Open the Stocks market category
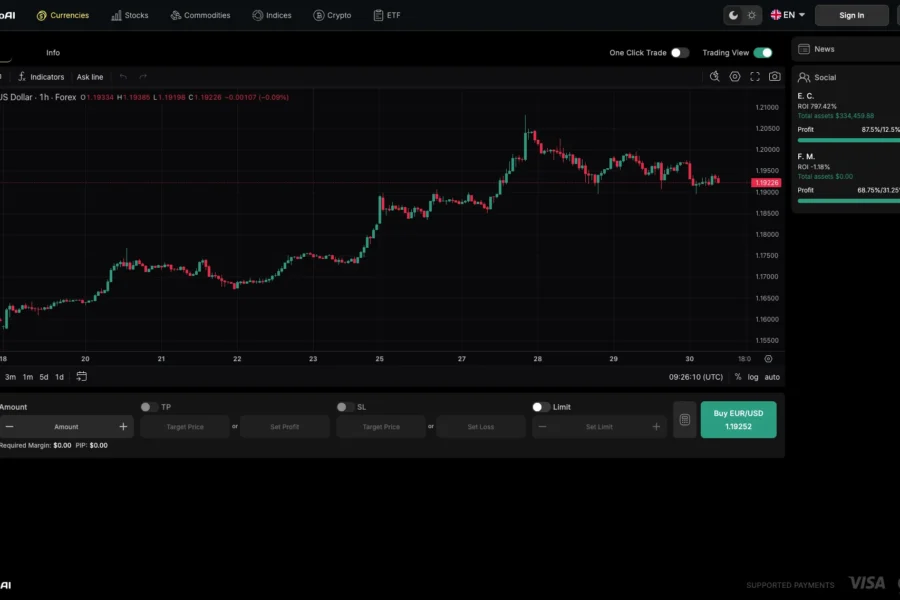The height and width of the screenshot is (600, 900). [130, 16]
